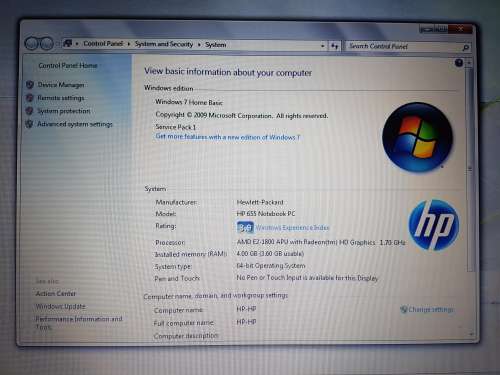
Task: Click the 4.00 GB installed memory value
Action: pyautogui.click(x=270, y=254)
